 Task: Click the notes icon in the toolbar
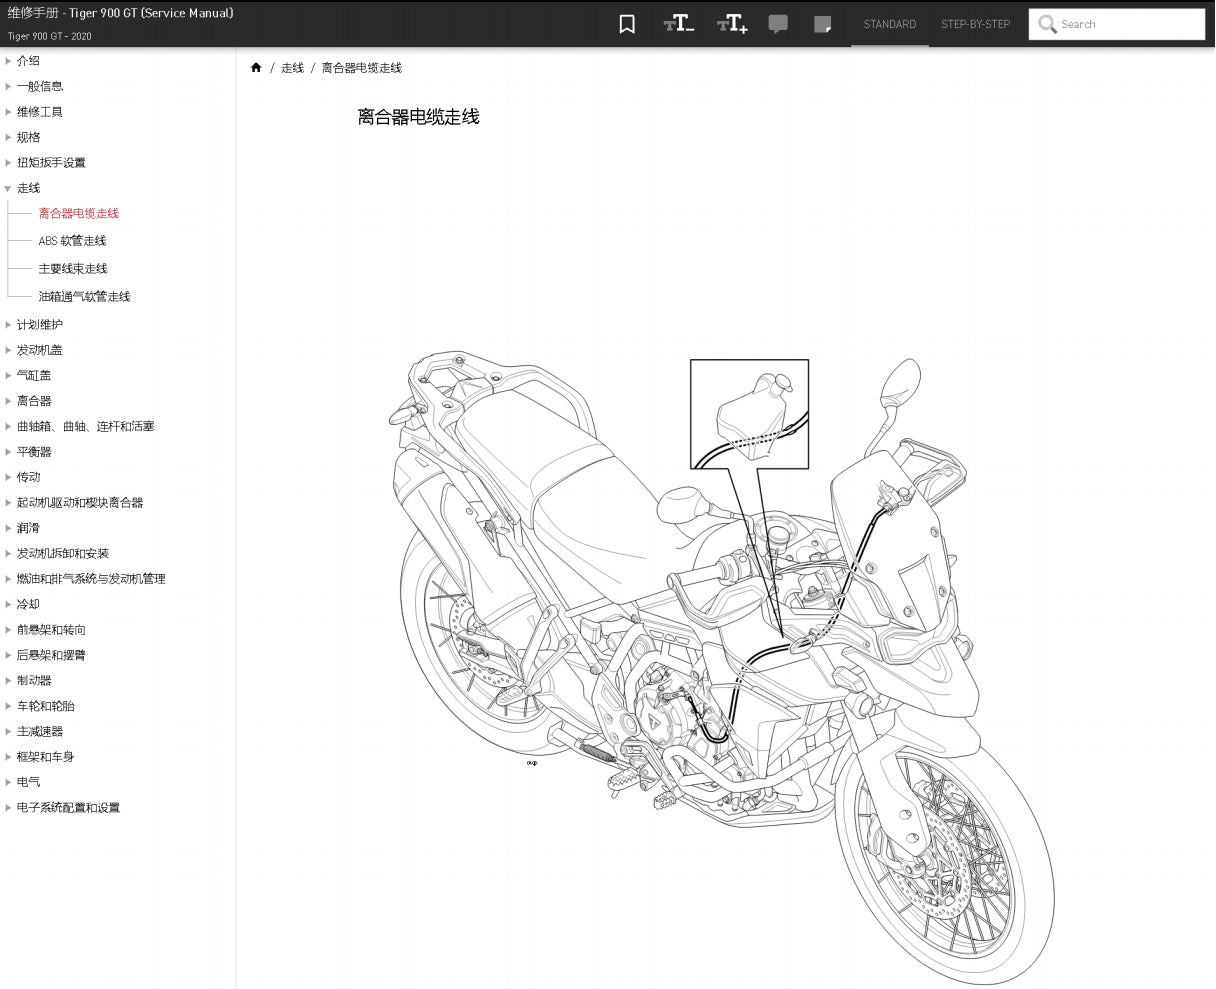[823, 24]
